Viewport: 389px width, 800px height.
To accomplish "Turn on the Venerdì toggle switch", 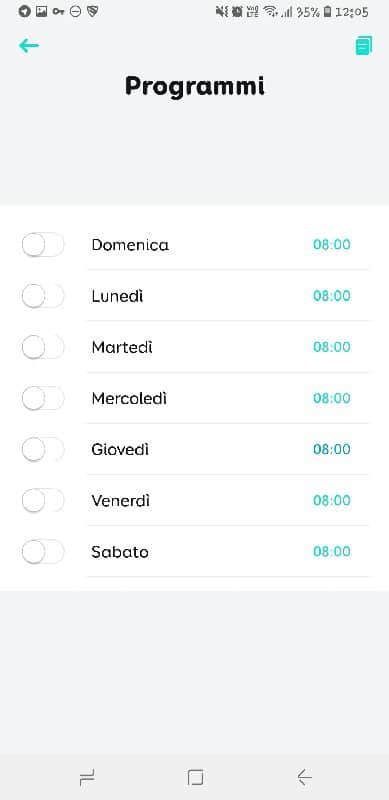I will (x=43, y=501).
